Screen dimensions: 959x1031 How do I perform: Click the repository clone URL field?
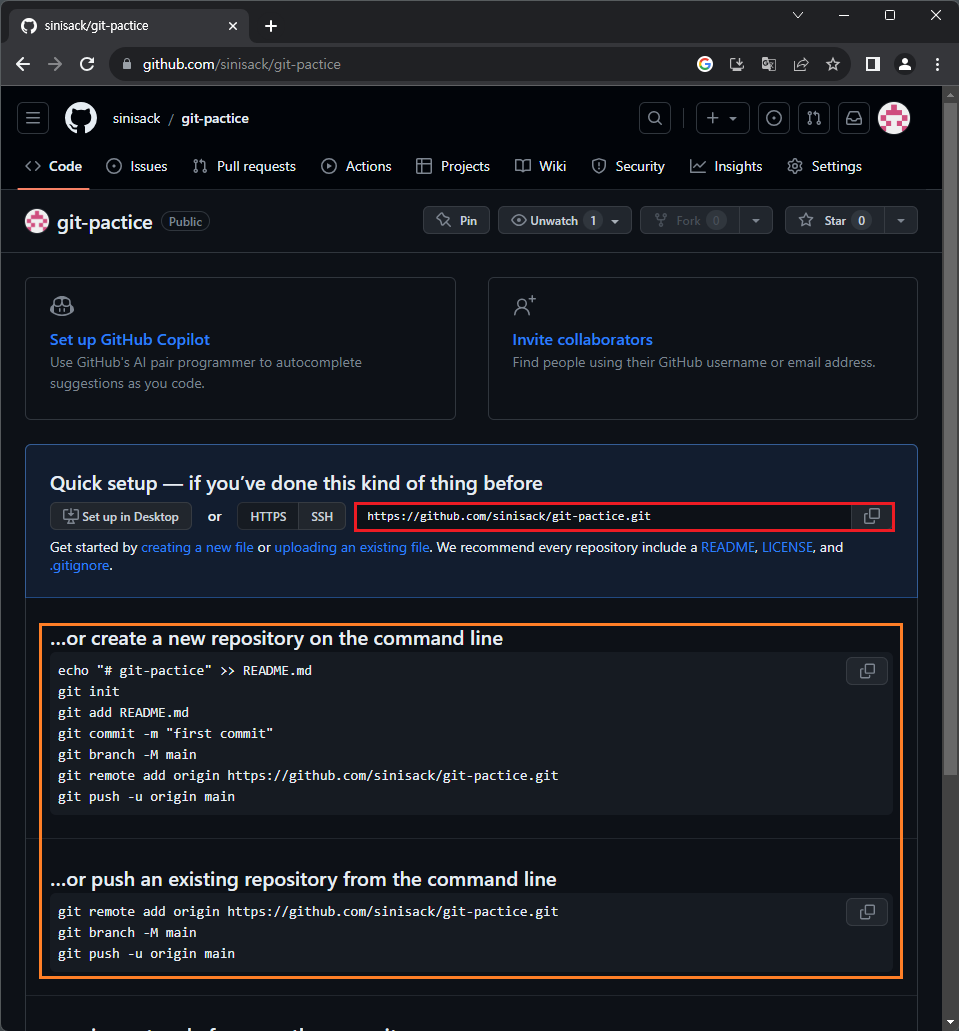point(604,516)
